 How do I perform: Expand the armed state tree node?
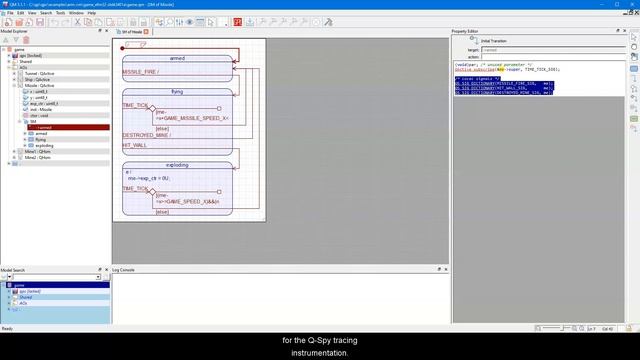pyautogui.click(x=25, y=133)
